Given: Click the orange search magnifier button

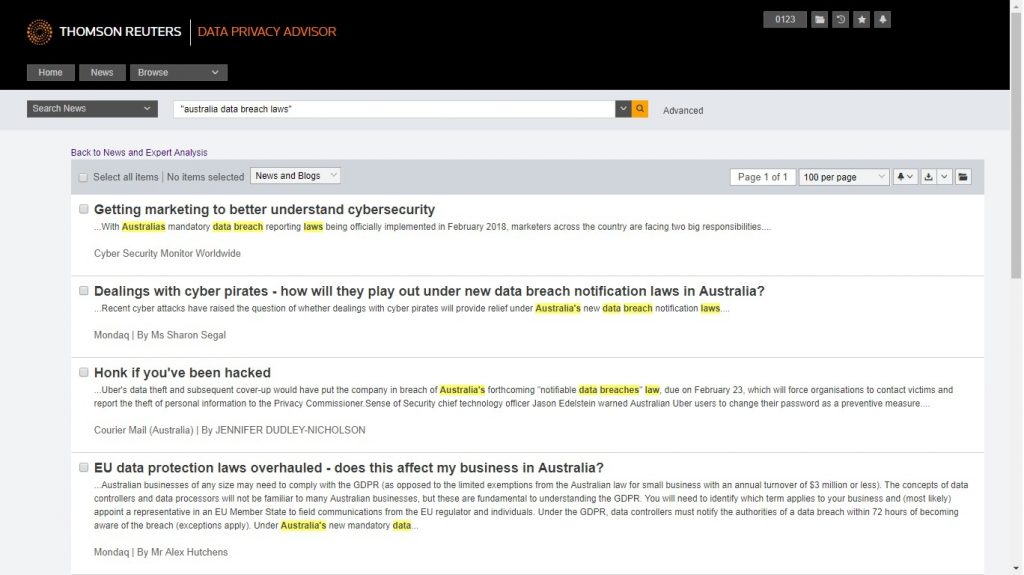Looking at the screenshot, I should click(x=640, y=109).
